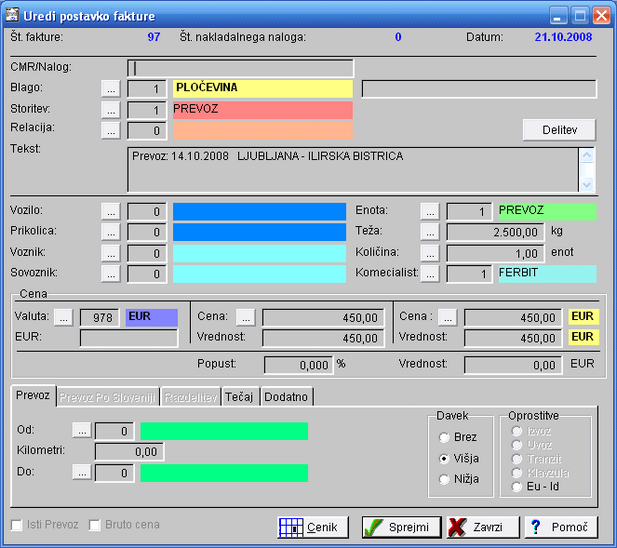Image resolution: width=617 pixels, height=548 pixels.
Task: Click the Delitev button
Action: 559,130
